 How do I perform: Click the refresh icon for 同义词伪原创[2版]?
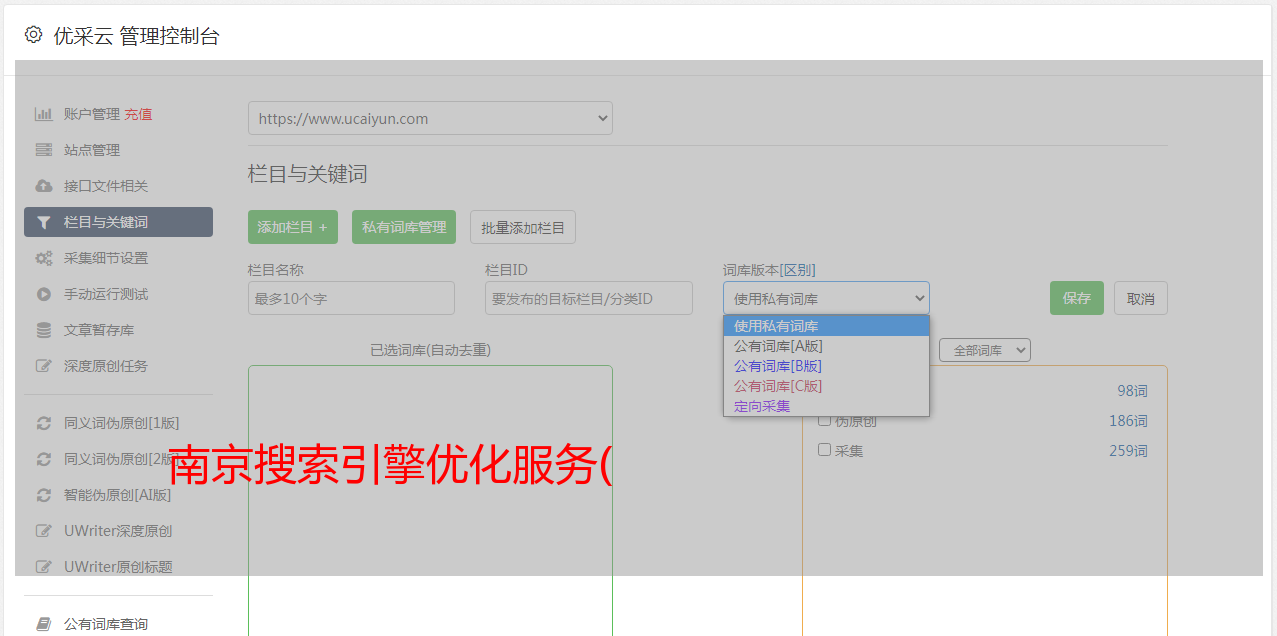(x=43, y=459)
